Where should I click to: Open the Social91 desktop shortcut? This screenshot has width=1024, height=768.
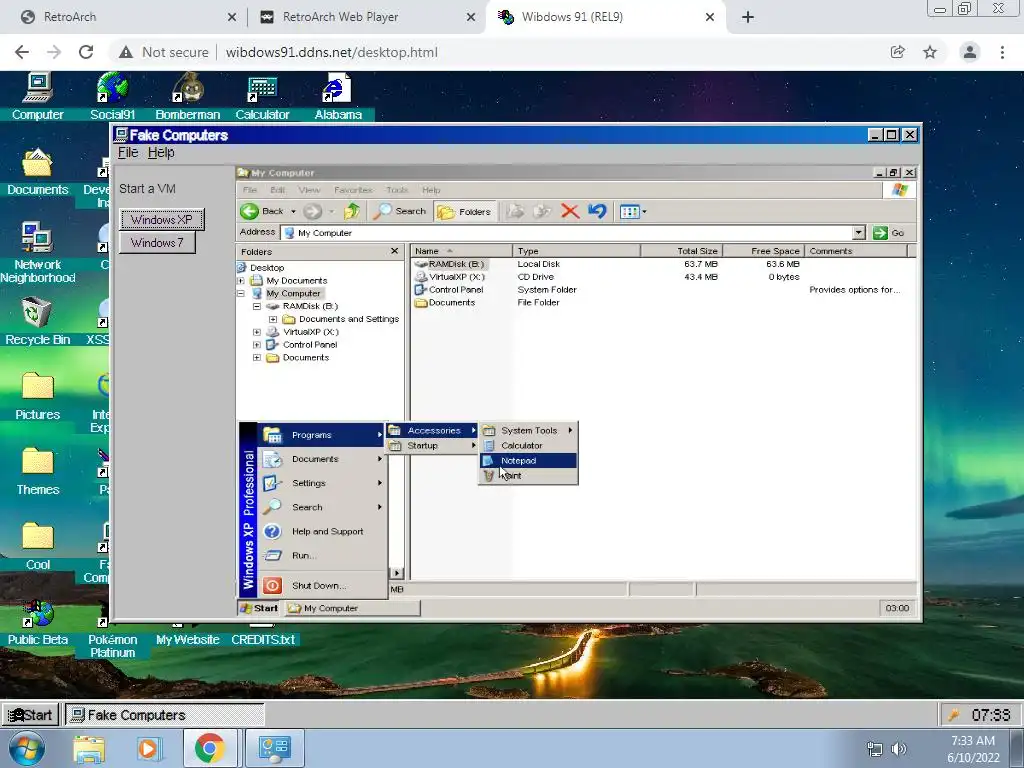112,97
